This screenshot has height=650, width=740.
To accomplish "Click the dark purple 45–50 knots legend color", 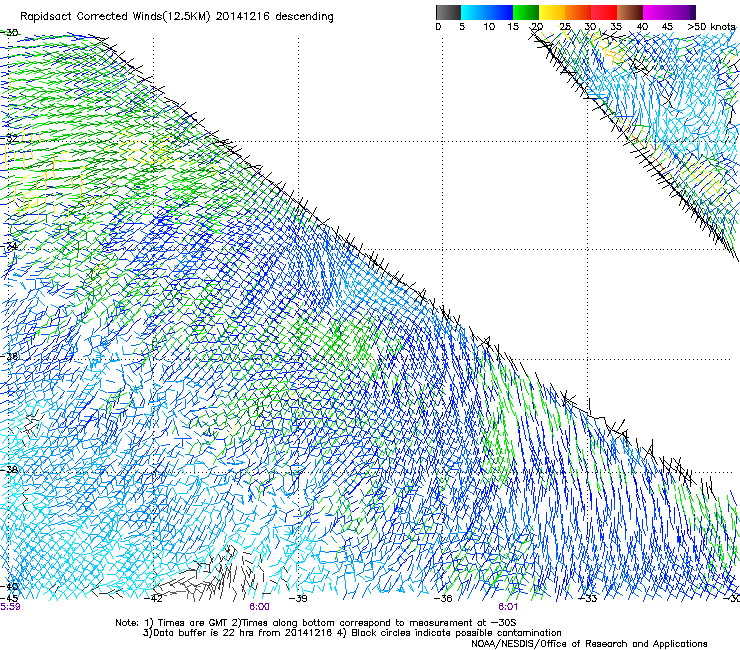I will pyautogui.click(x=682, y=12).
